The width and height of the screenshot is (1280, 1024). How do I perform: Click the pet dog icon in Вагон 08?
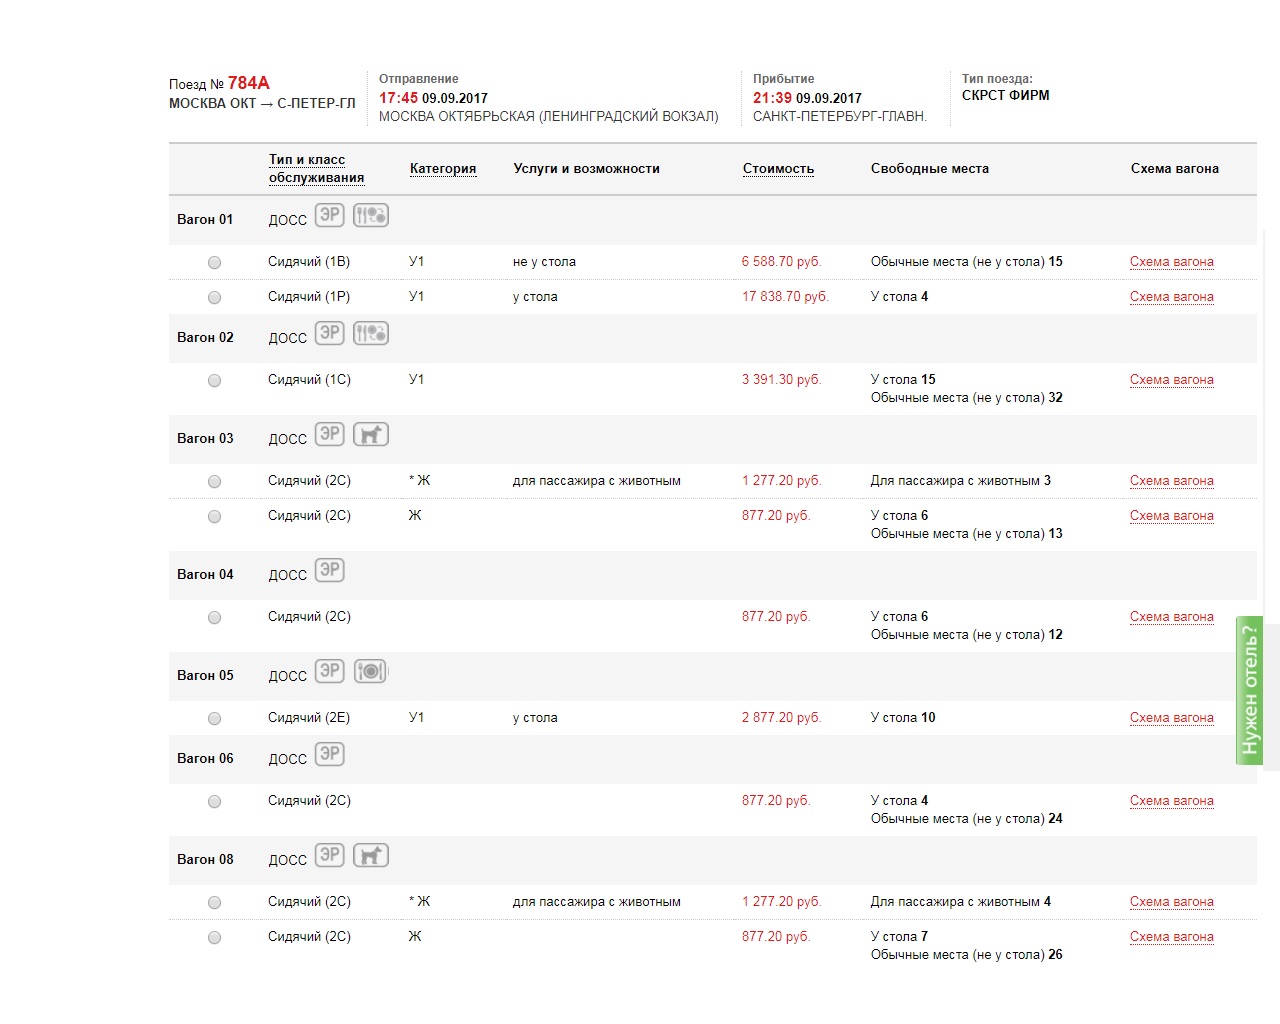(x=371, y=855)
